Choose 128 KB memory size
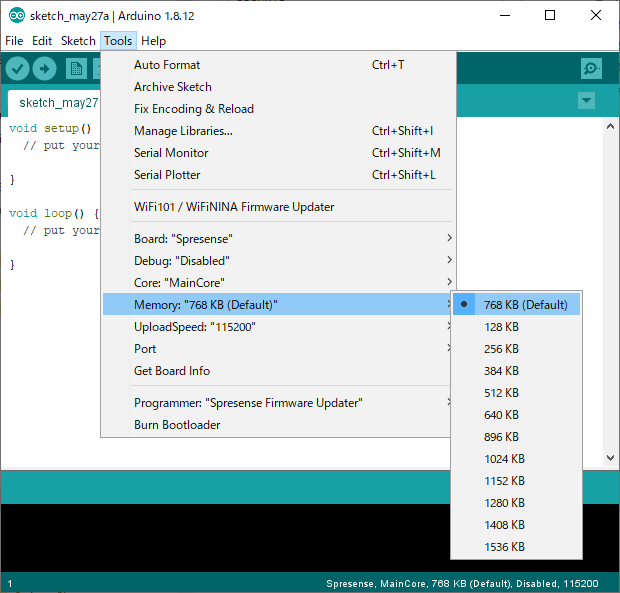Viewport: 620px width, 593px height. point(501,327)
